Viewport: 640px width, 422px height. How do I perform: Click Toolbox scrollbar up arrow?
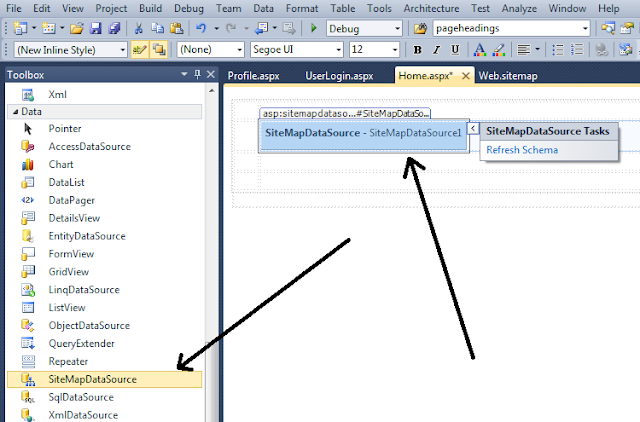(x=211, y=91)
